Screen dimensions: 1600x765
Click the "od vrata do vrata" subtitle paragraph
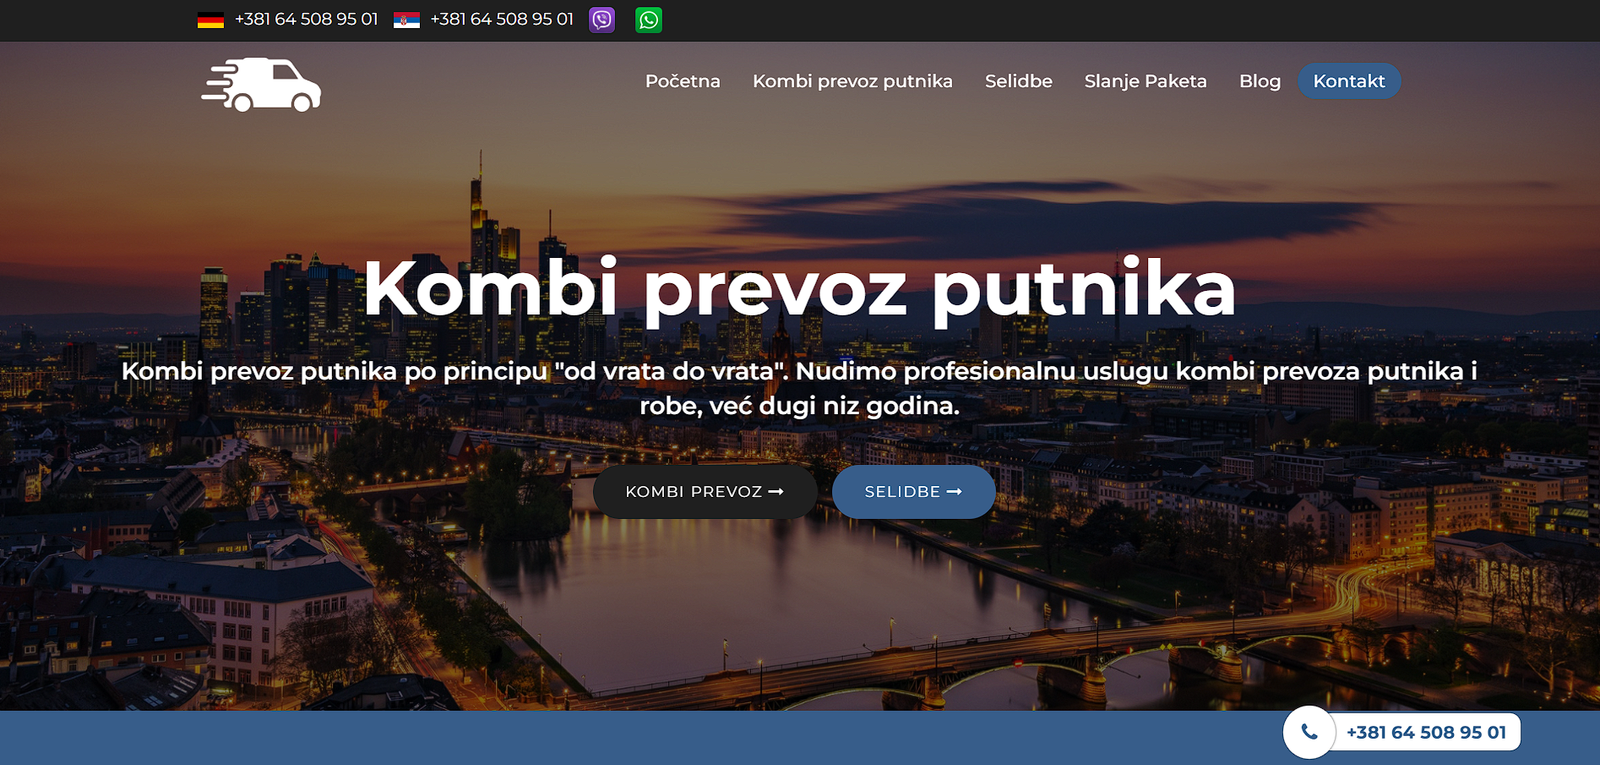click(799, 388)
